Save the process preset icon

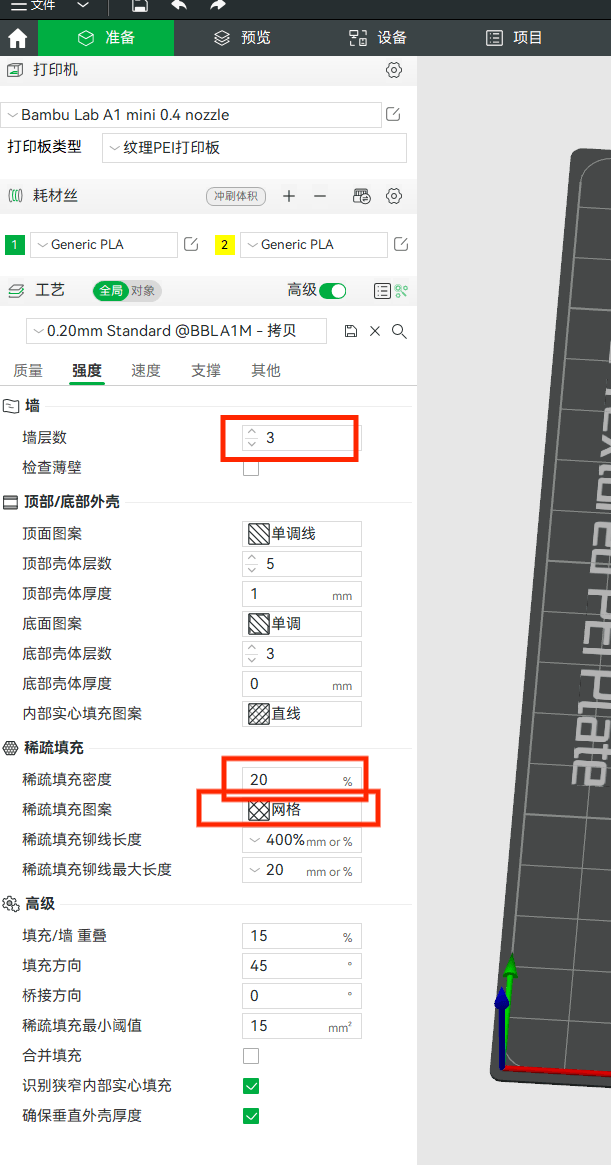[x=352, y=331]
